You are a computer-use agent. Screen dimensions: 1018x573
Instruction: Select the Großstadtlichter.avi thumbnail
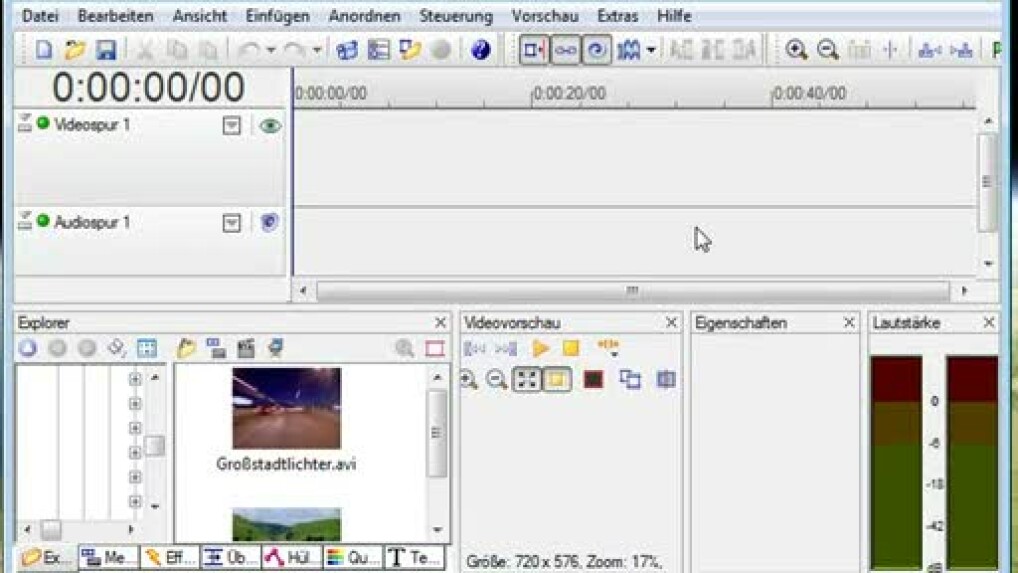[286, 408]
